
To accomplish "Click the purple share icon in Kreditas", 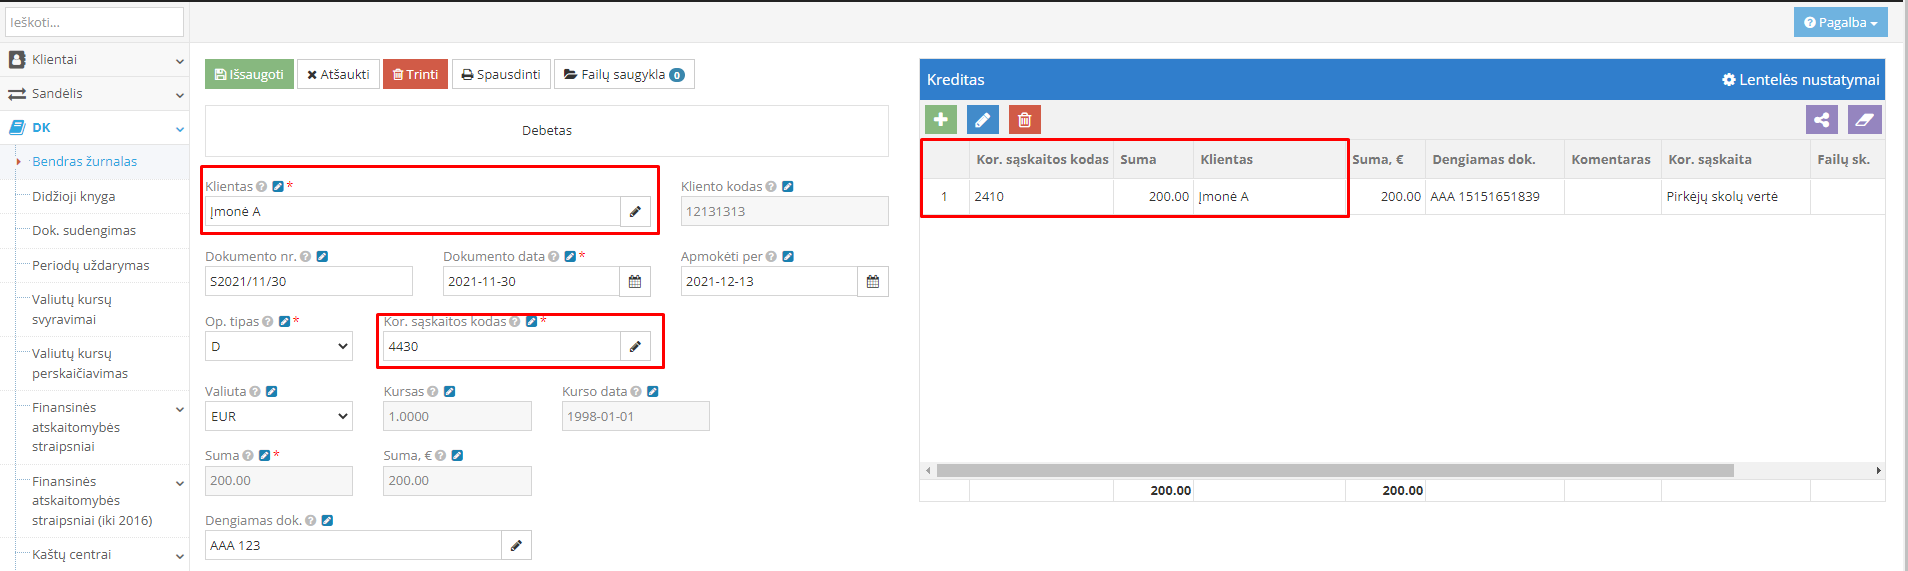I will coord(1821,120).
